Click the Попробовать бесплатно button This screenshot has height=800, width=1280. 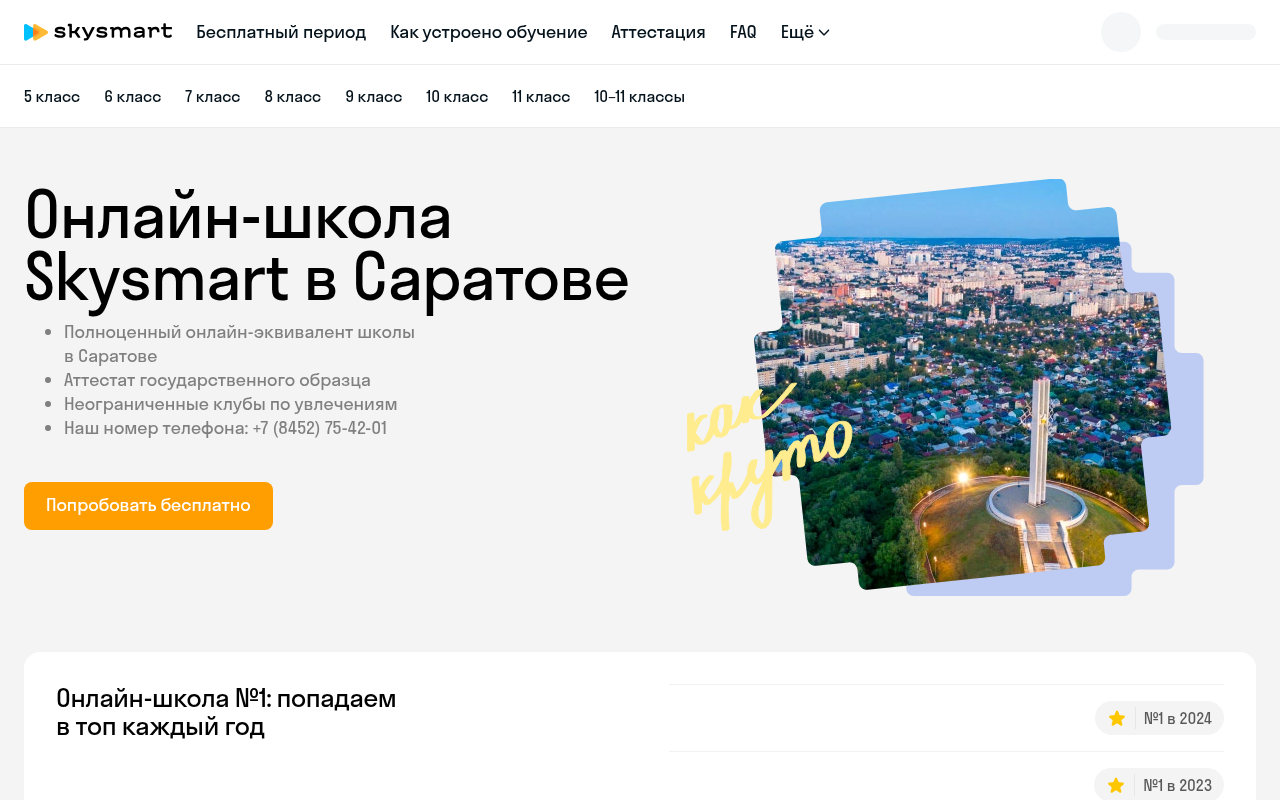tap(148, 506)
